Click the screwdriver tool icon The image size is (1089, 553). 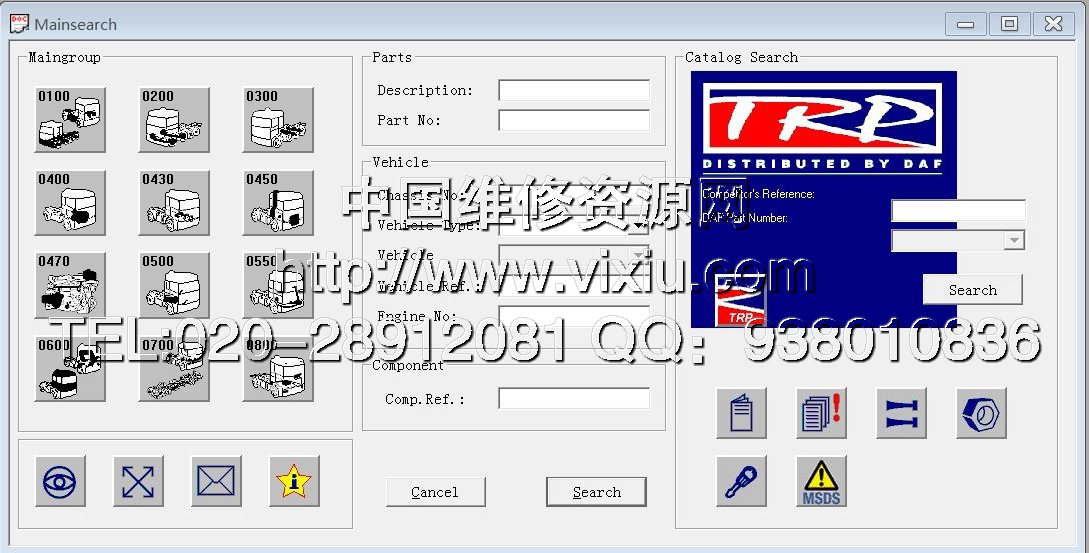[x=741, y=481]
